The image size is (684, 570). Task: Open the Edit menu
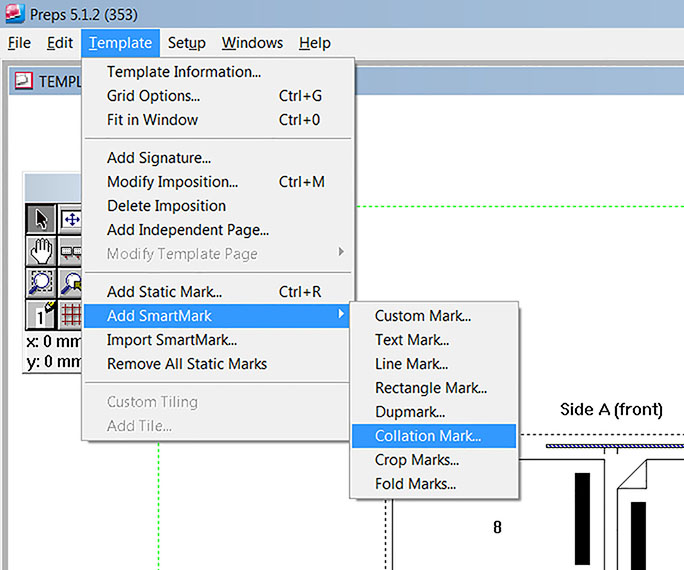pyautogui.click(x=60, y=43)
